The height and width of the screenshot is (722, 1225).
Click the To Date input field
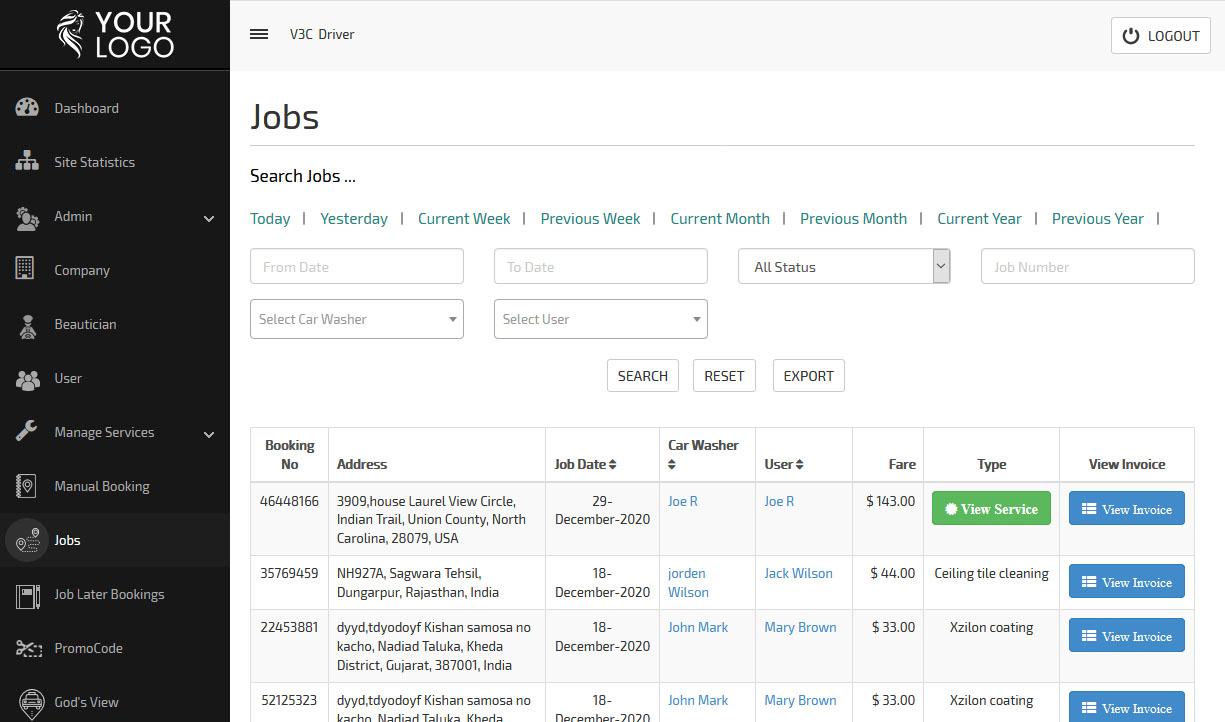[x=601, y=267]
